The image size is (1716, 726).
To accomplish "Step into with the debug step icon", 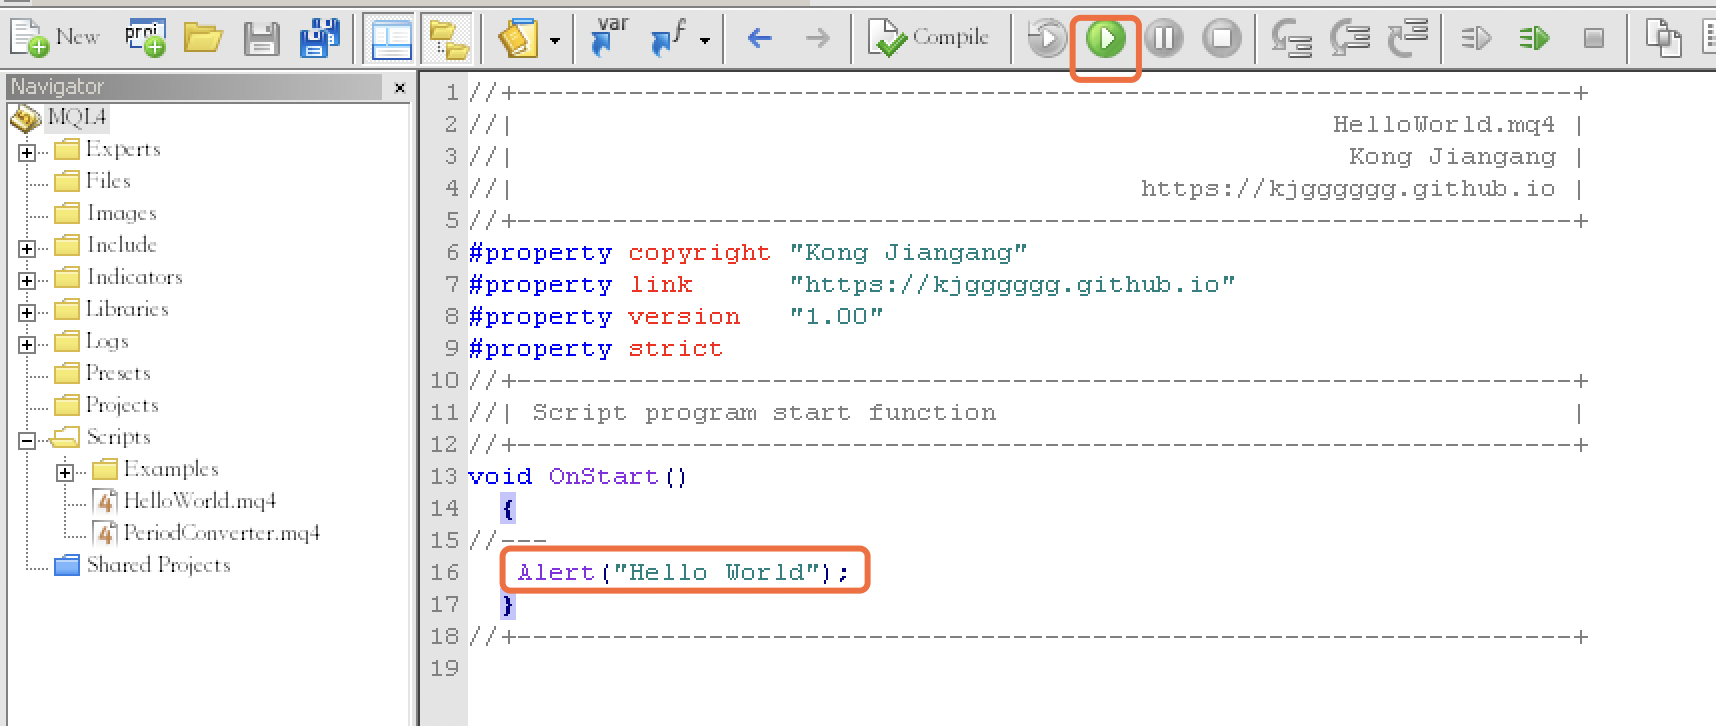I will point(1291,39).
